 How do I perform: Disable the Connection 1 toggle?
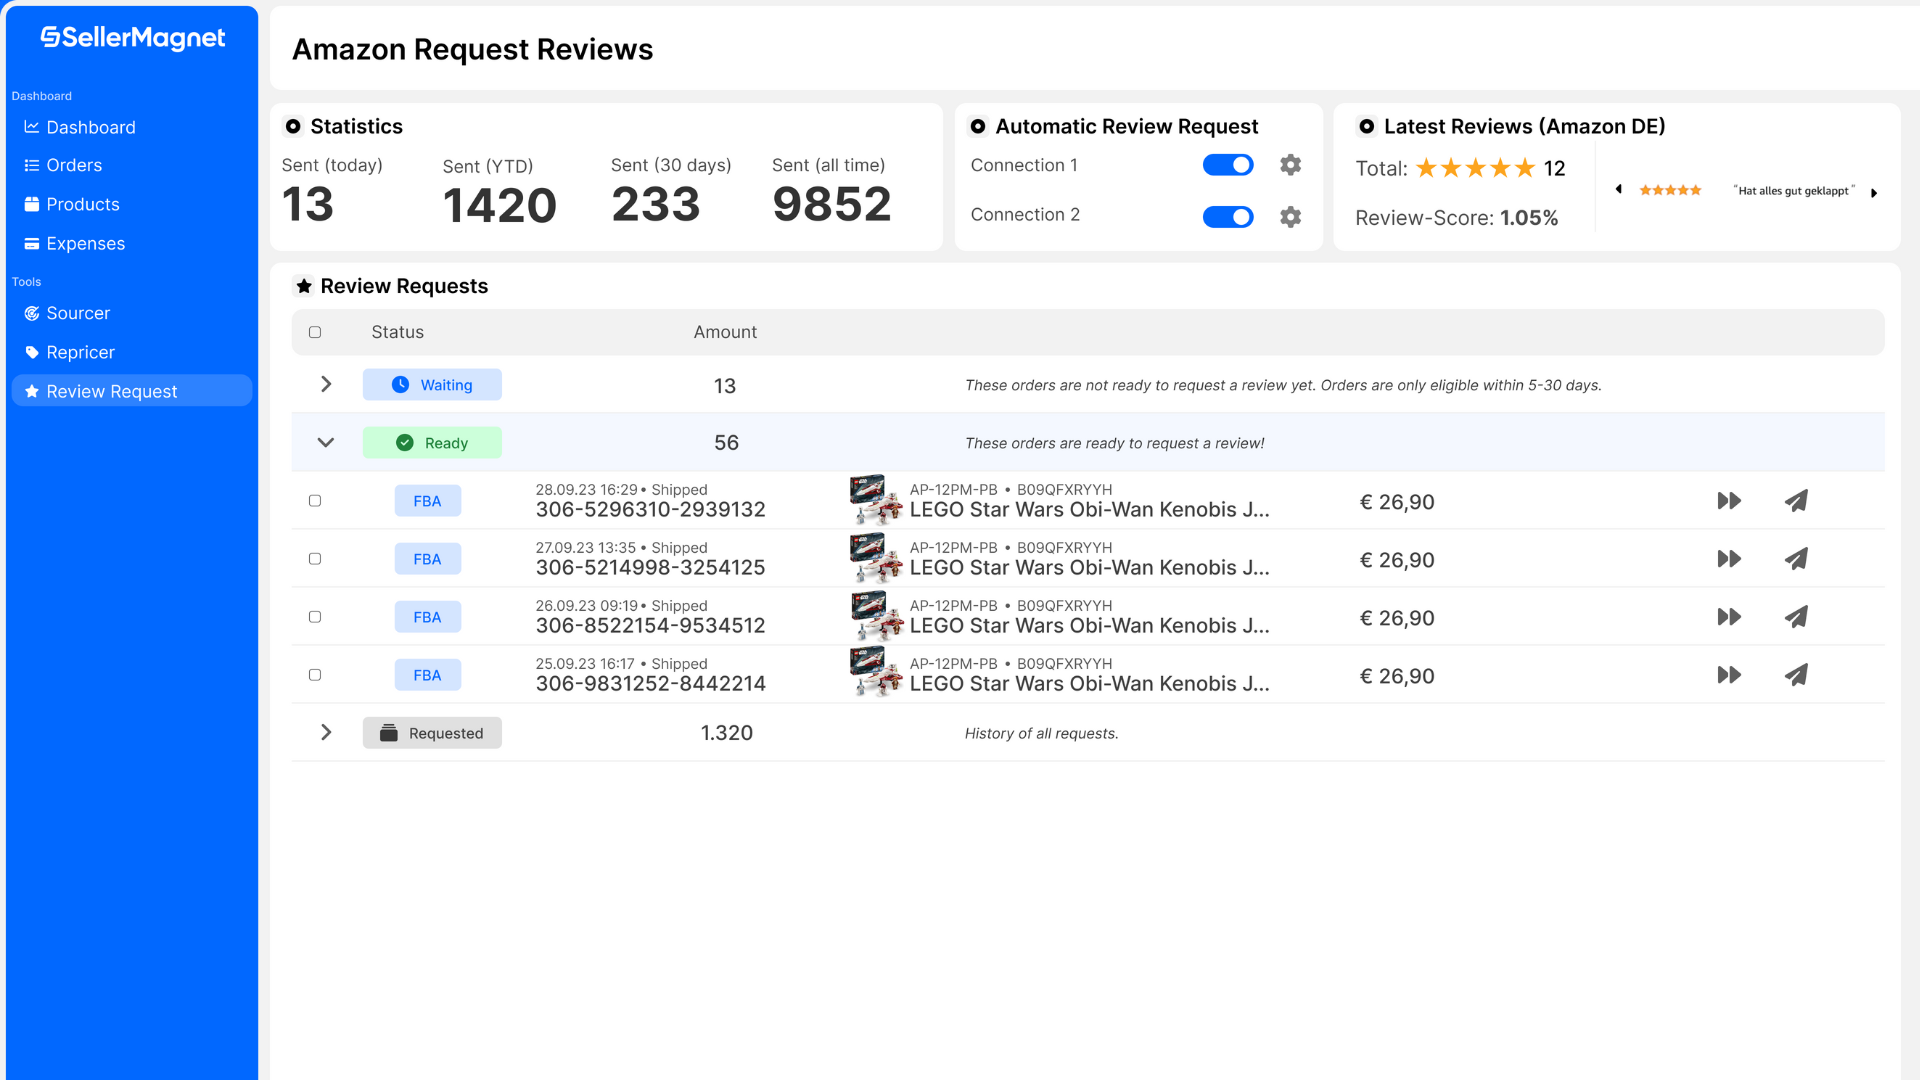click(x=1228, y=165)
